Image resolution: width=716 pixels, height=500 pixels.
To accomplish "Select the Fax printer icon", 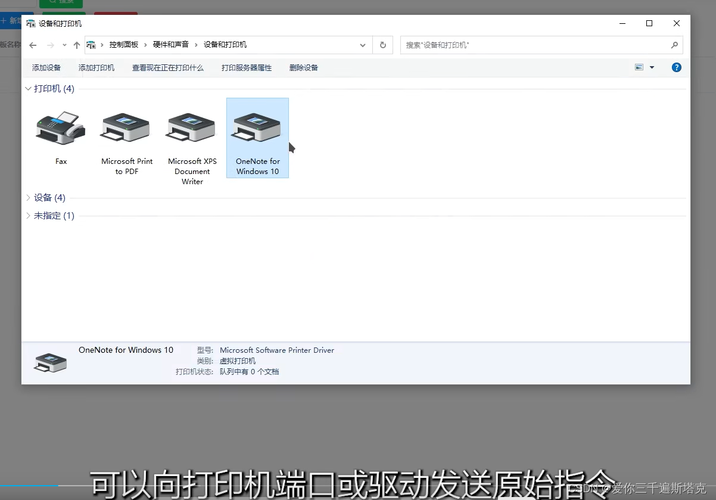I will coord(61,128).
